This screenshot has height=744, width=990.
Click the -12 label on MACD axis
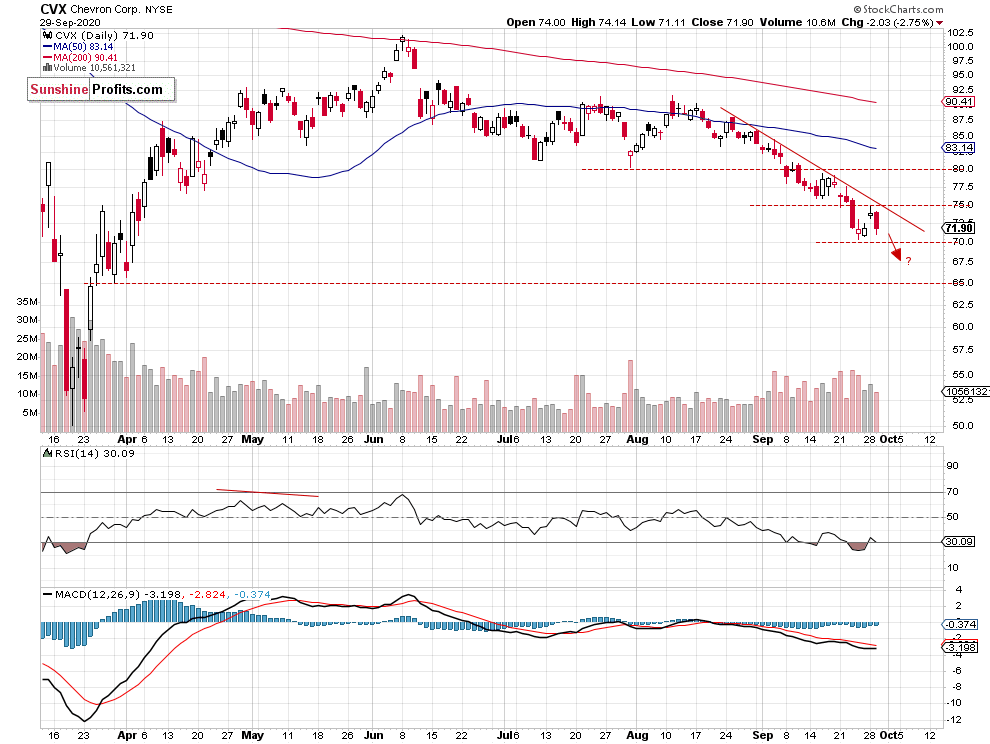coord(954,720)
